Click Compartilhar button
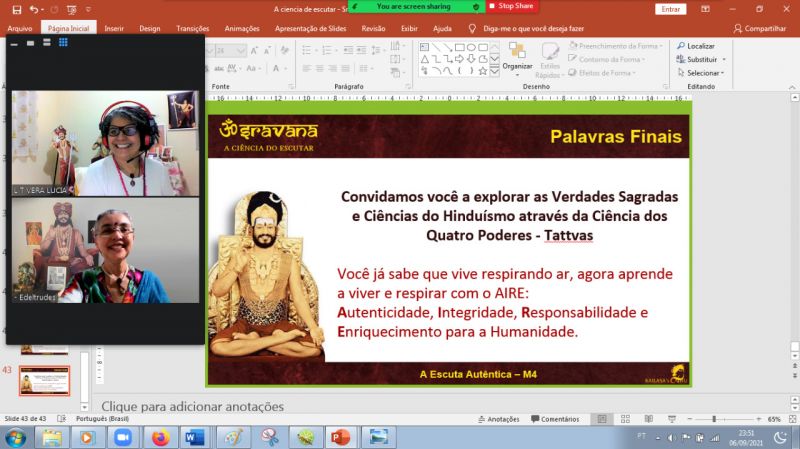The image size is (800, 449). click(x=760, y=29)
